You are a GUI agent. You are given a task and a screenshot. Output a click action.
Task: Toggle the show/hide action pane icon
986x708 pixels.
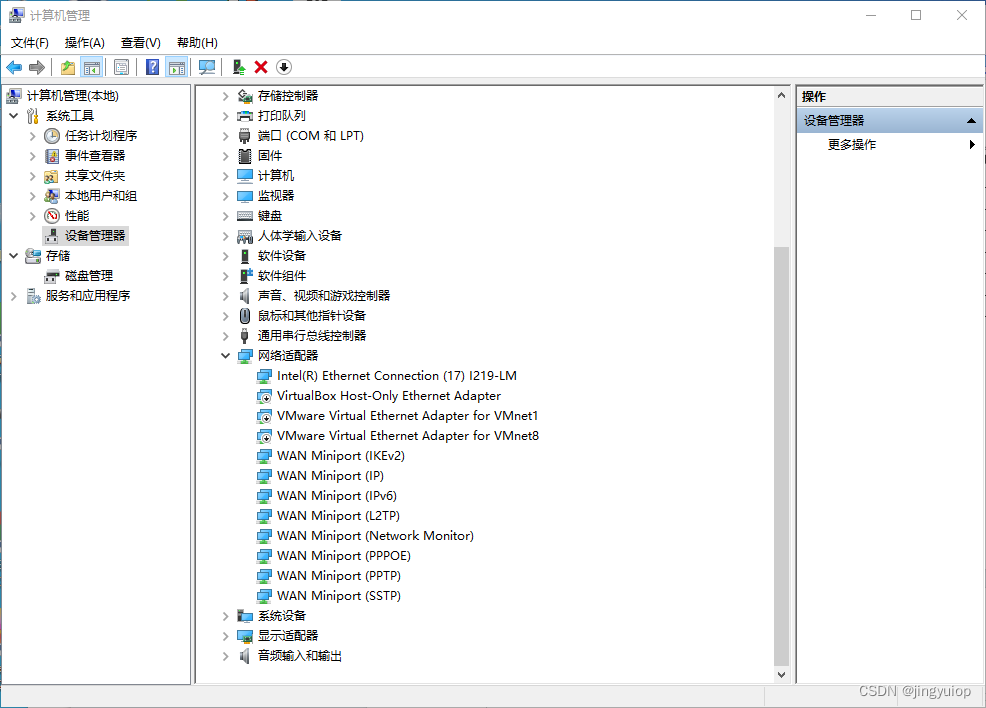click(177, 67)
